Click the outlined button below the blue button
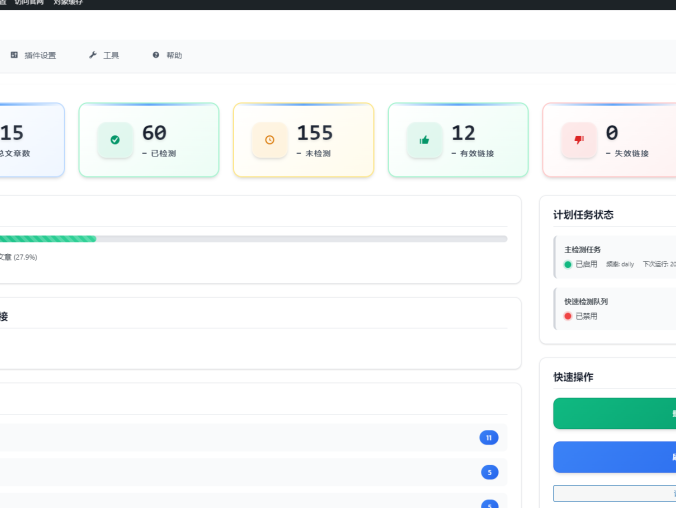The width and height of the screenshot is (676, 508). click(614, 493)
